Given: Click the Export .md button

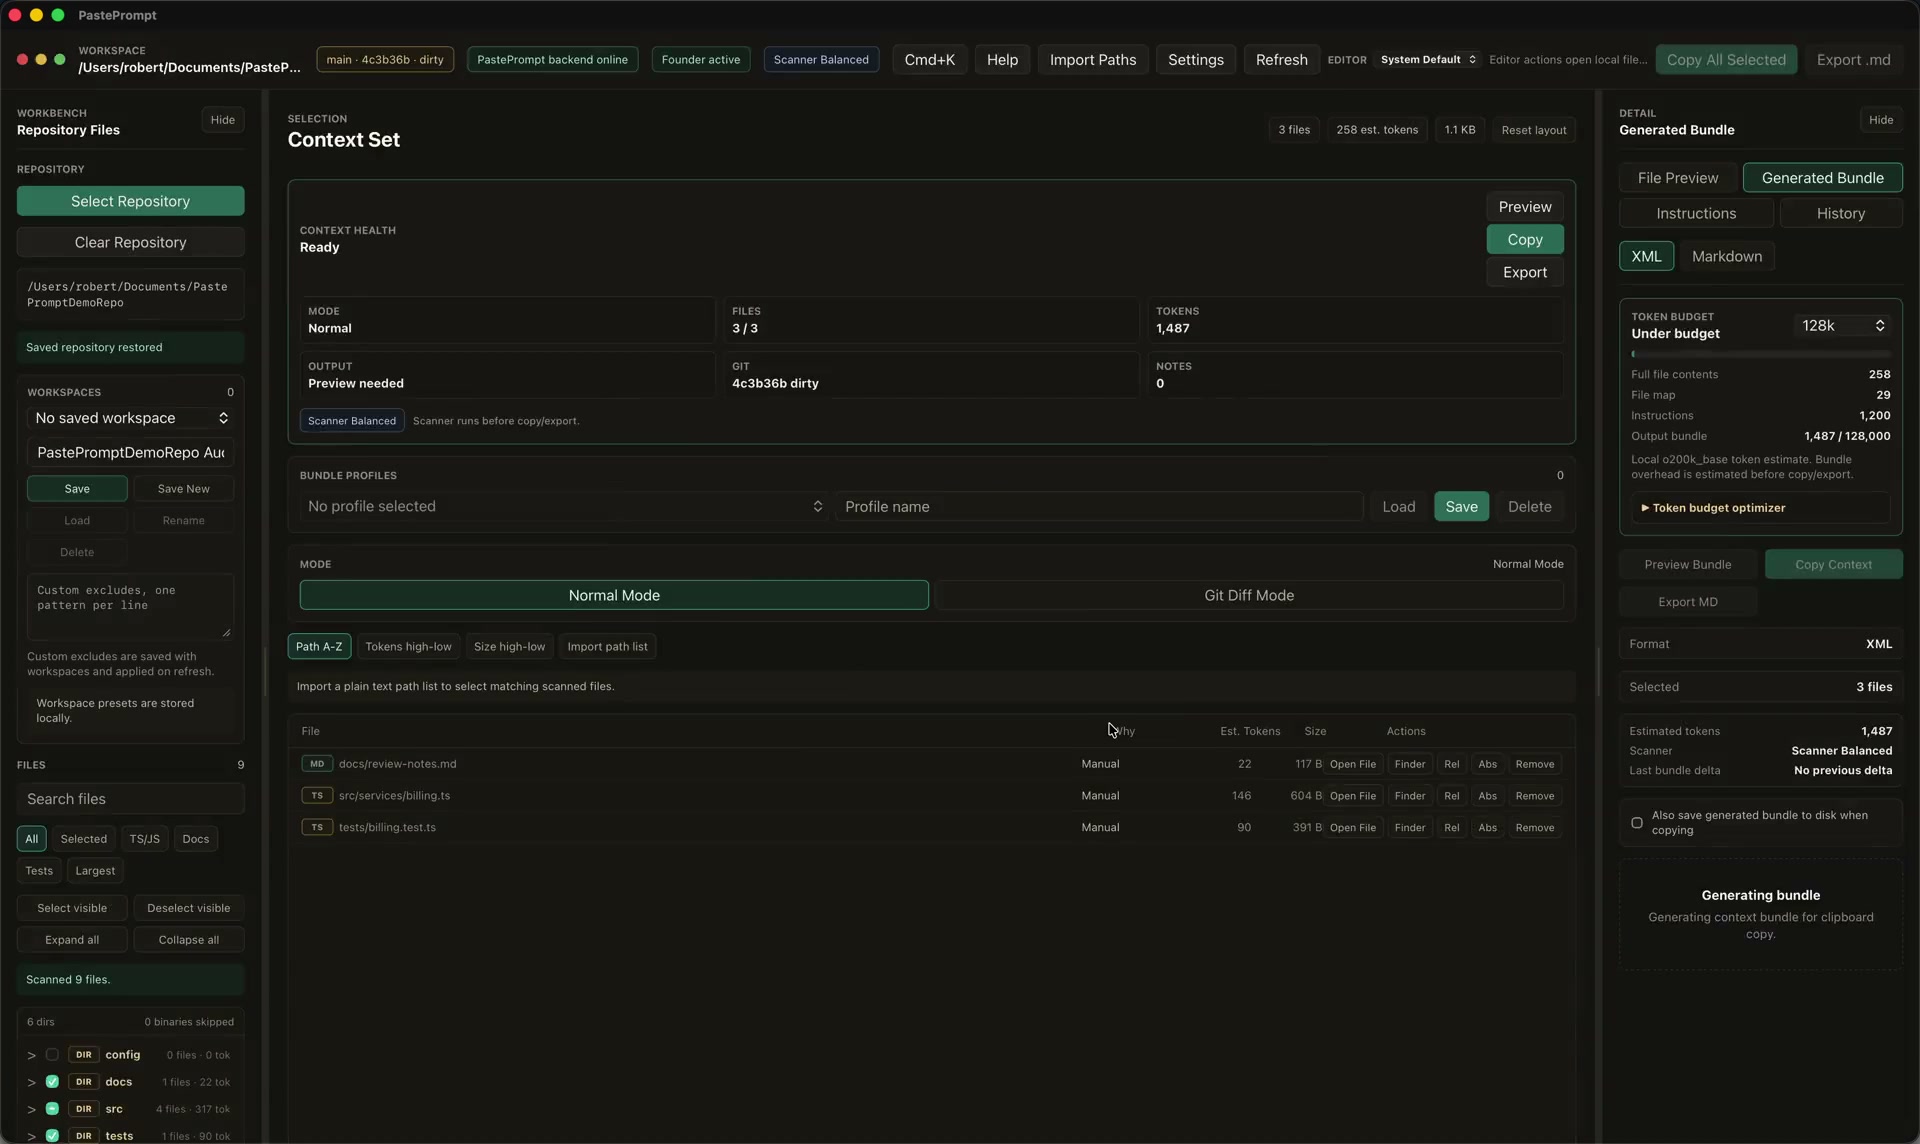Looking at the screenshot, I should [1853, 60].
